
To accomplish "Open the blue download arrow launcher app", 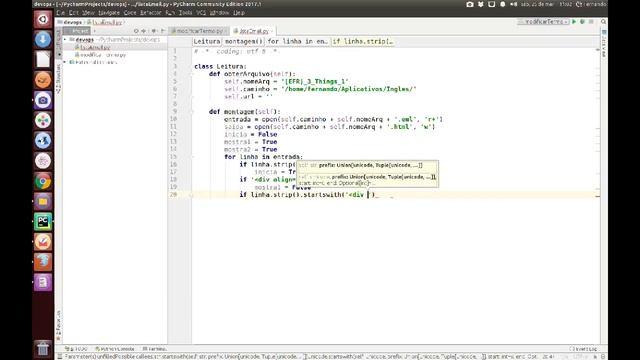I will pyautogui.click(x=43, y=40).
